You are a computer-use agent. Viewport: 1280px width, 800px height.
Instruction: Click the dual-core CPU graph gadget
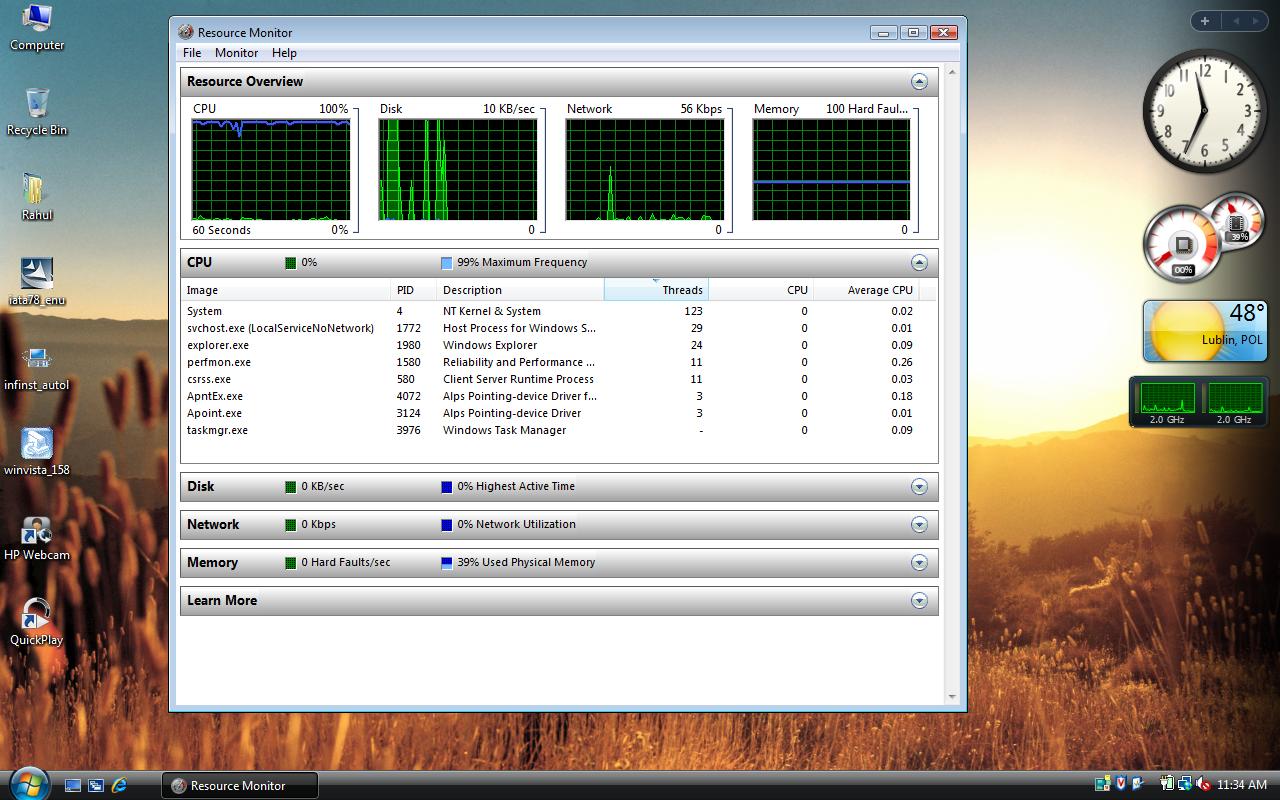pos(1199,402)
